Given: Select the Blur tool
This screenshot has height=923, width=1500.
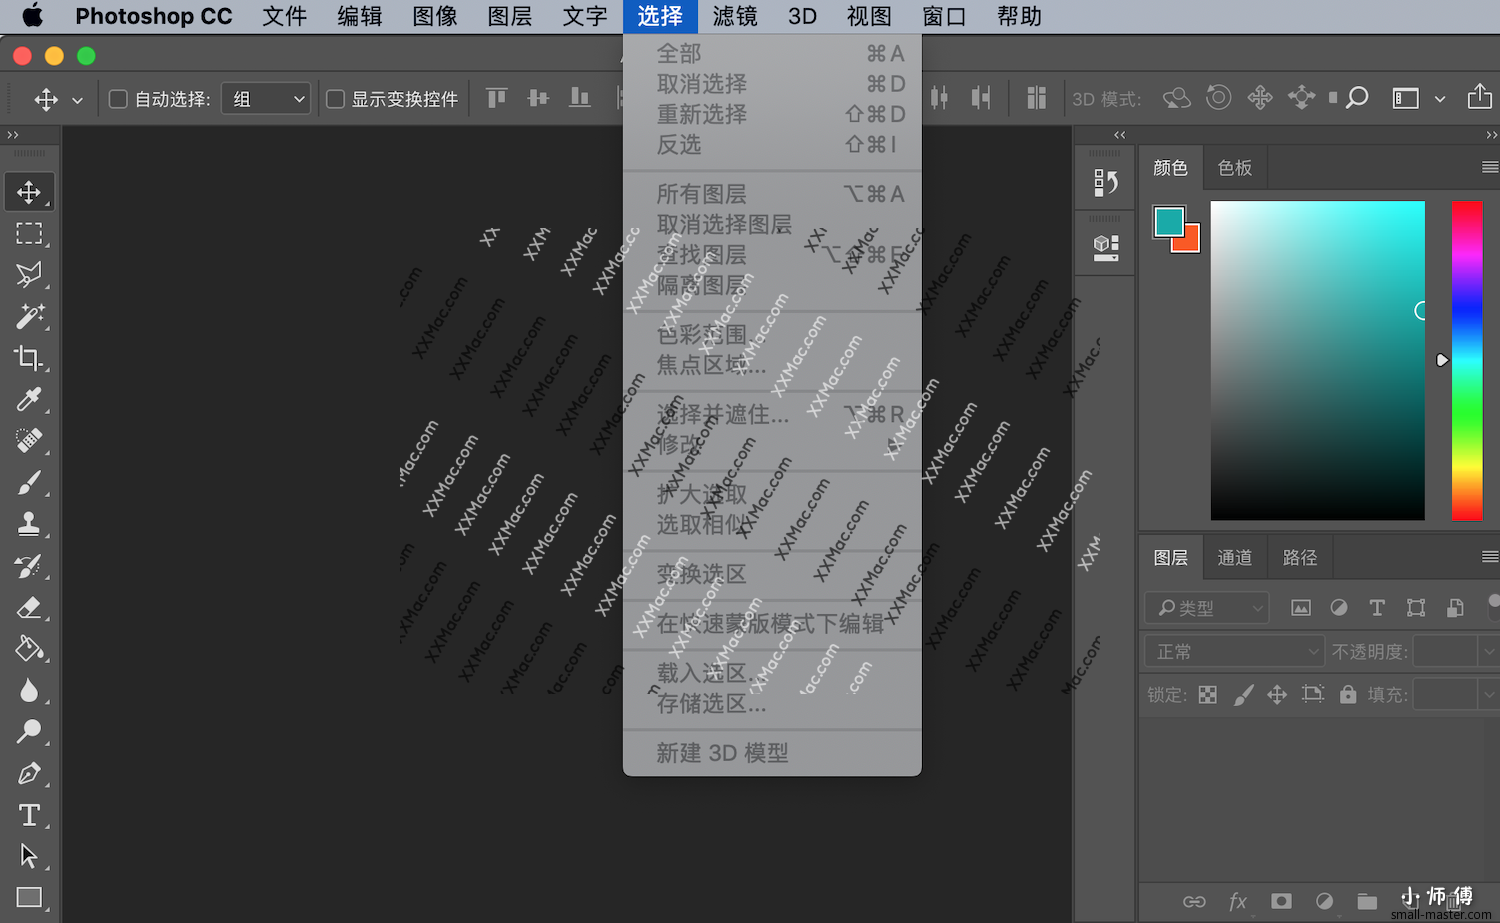Looking at the screenshot, I should click(29, 691).
